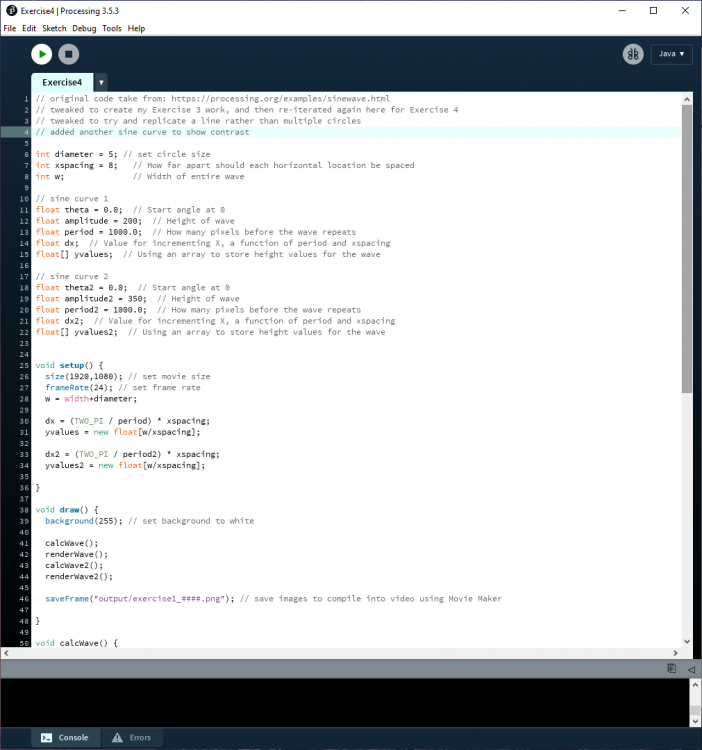Run the sketch with the play button

tap(41, 55)
